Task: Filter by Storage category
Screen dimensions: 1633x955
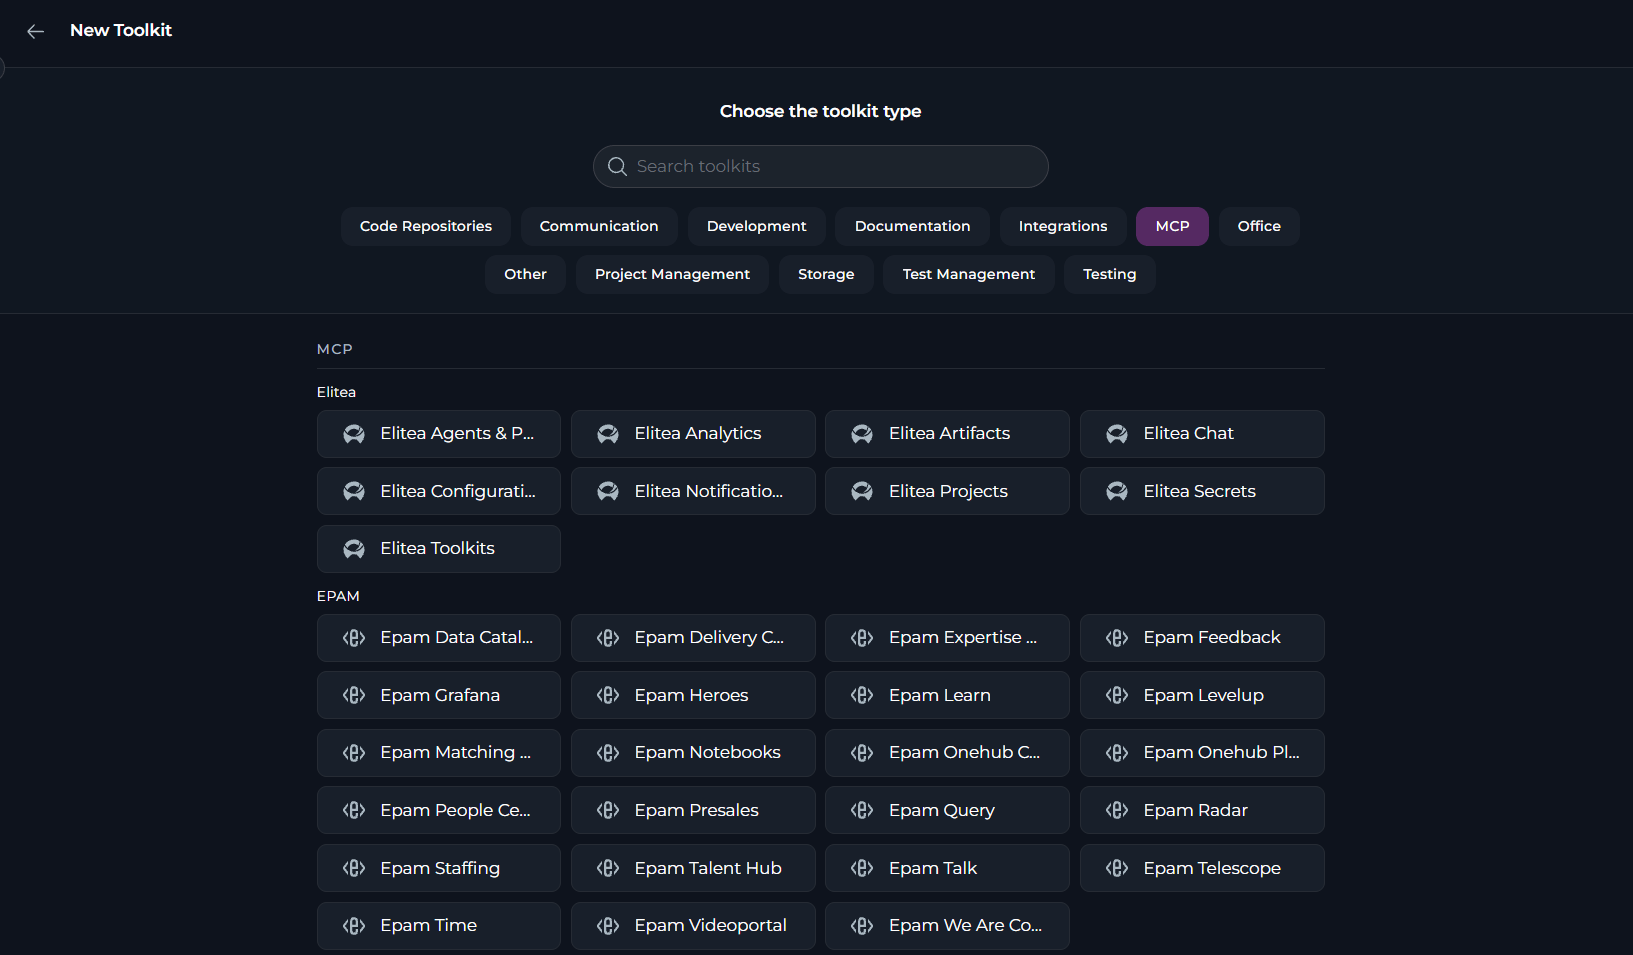Action: (x=826, y=274)
